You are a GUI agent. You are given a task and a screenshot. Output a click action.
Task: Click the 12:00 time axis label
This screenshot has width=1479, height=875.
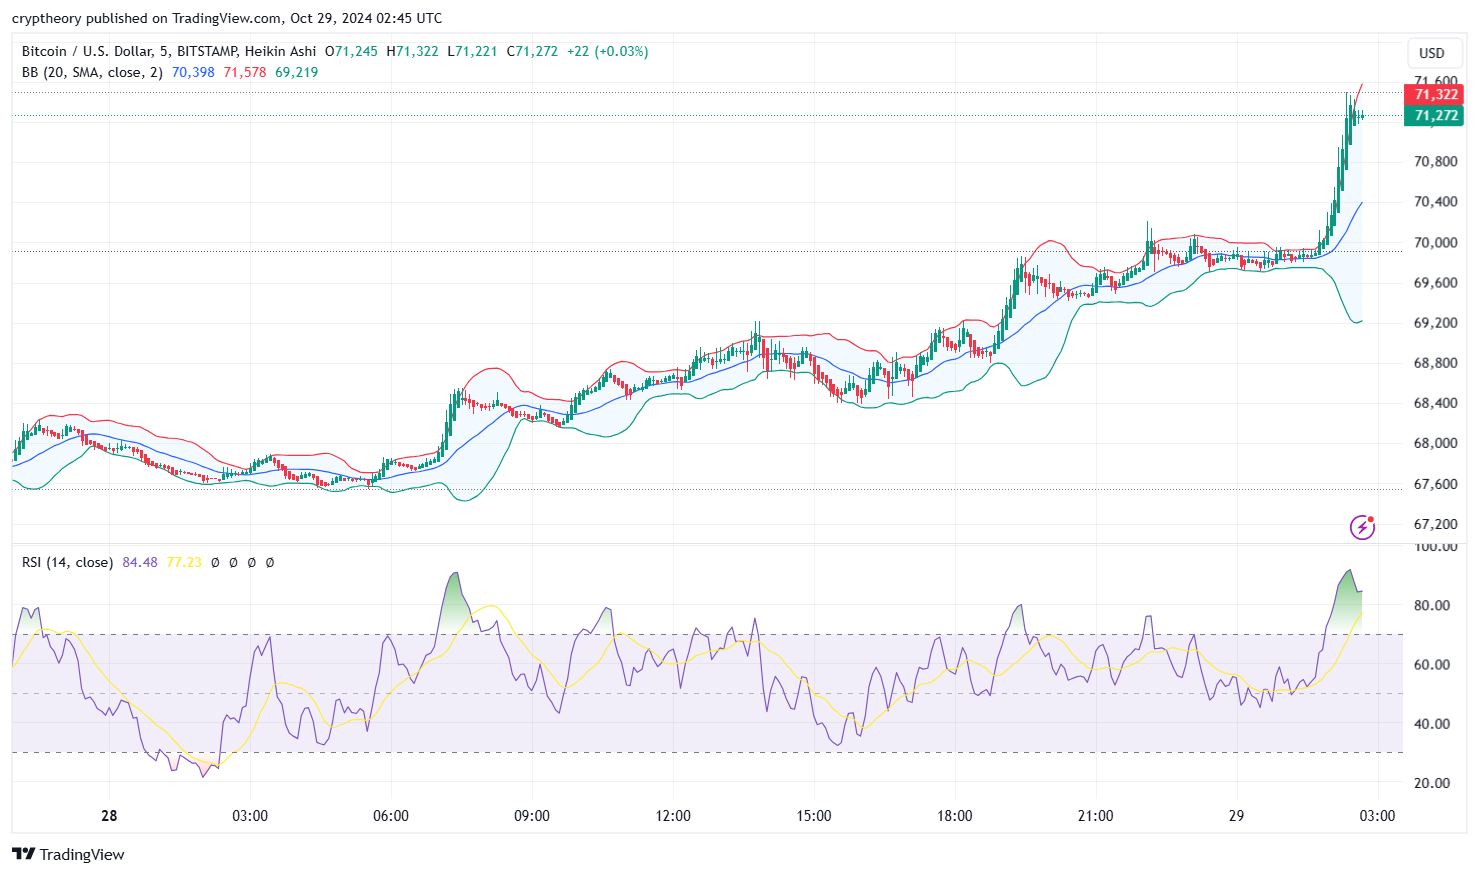tap(673, 816)
